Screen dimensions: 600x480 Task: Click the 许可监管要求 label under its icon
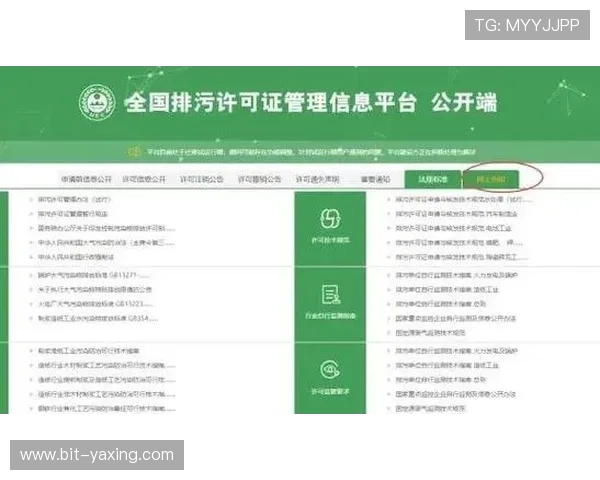pyautogui.click(x=330, y=392)
